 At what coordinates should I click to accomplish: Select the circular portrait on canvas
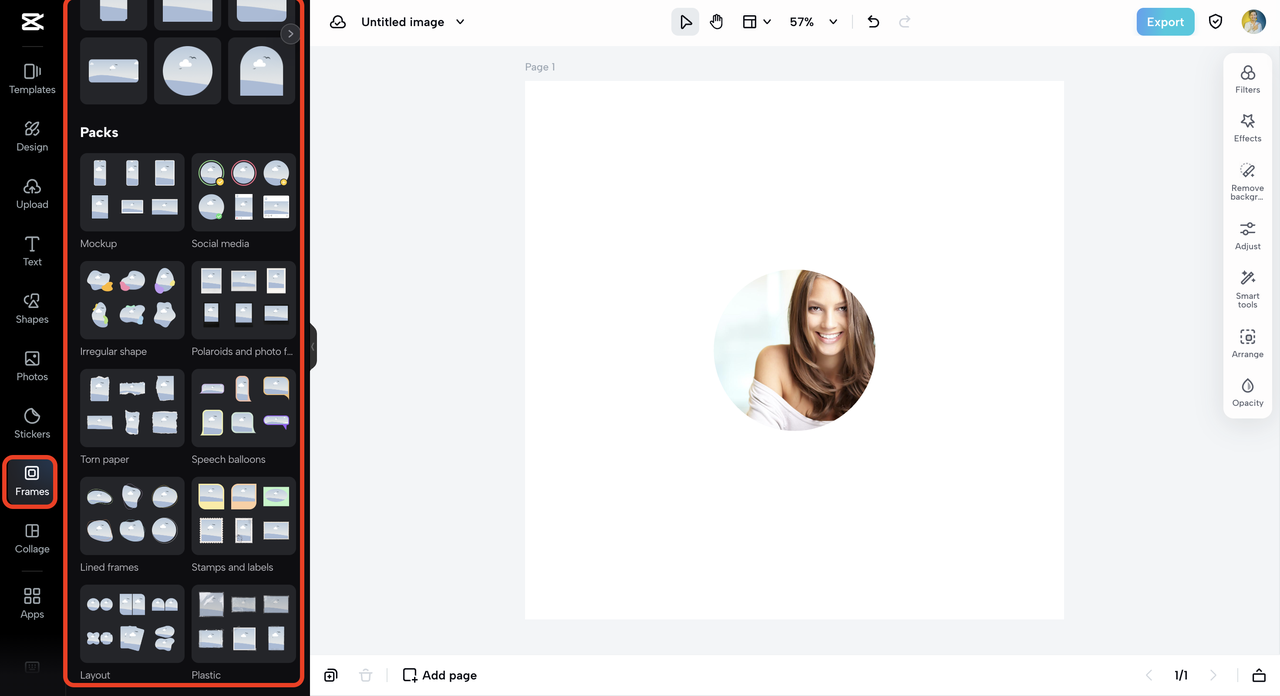(x=794, y=350)
